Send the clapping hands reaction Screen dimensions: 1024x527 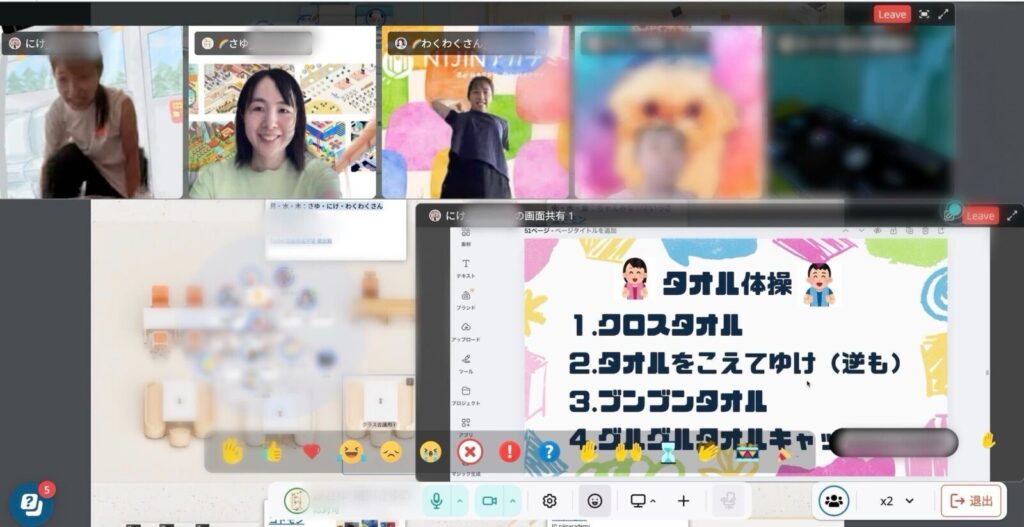tap(708, 451)
